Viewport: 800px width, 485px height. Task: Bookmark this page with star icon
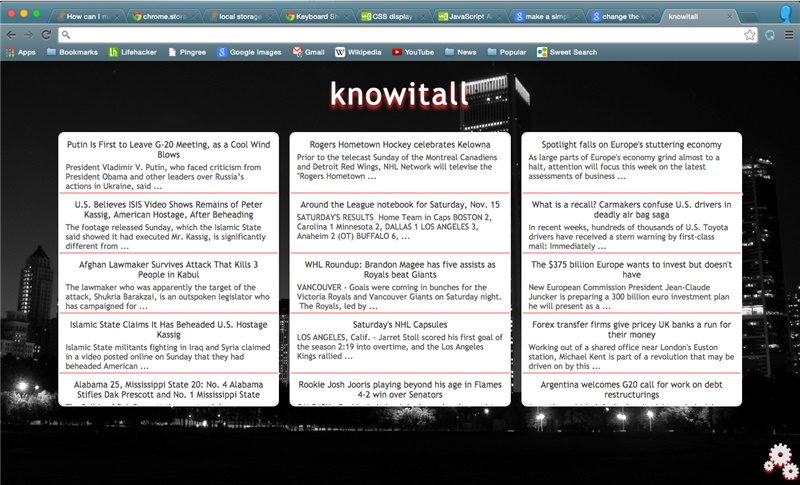coord(749,35)
